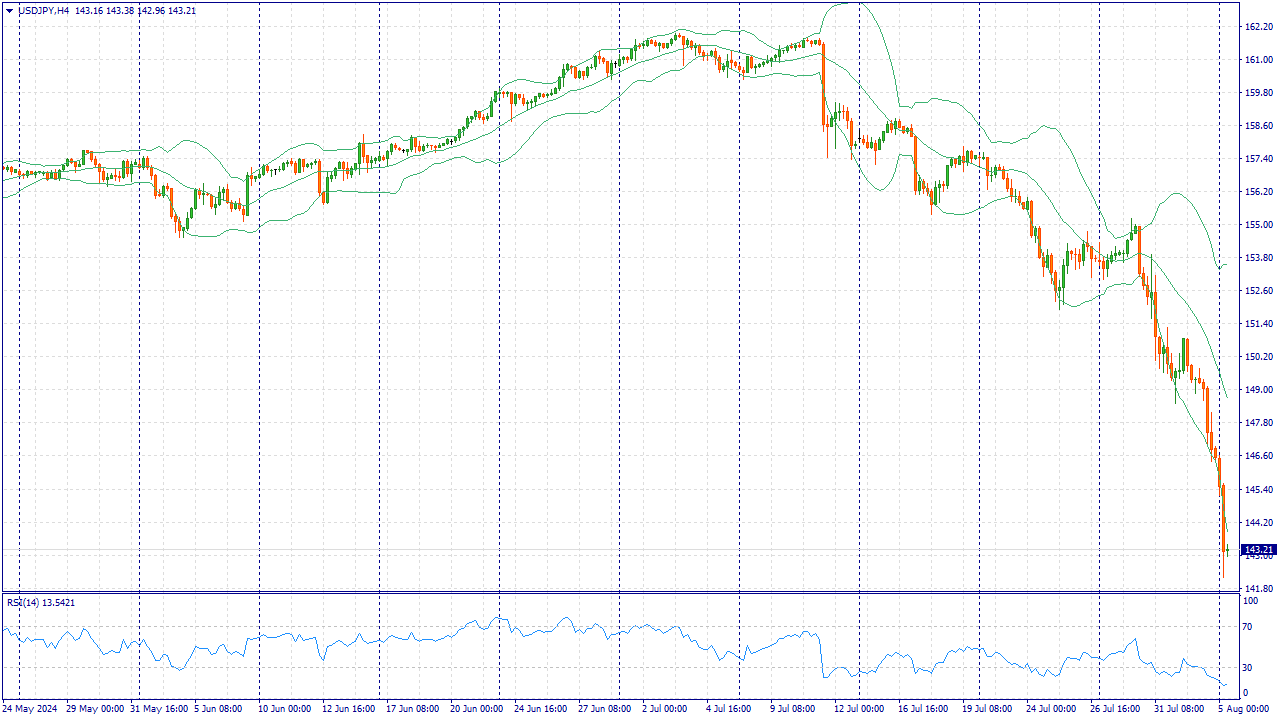Image resolution: width=1280 pixels, height=720 pixels.
Task: Select the RSI(14) indicator label
Action: pos(23,602)
